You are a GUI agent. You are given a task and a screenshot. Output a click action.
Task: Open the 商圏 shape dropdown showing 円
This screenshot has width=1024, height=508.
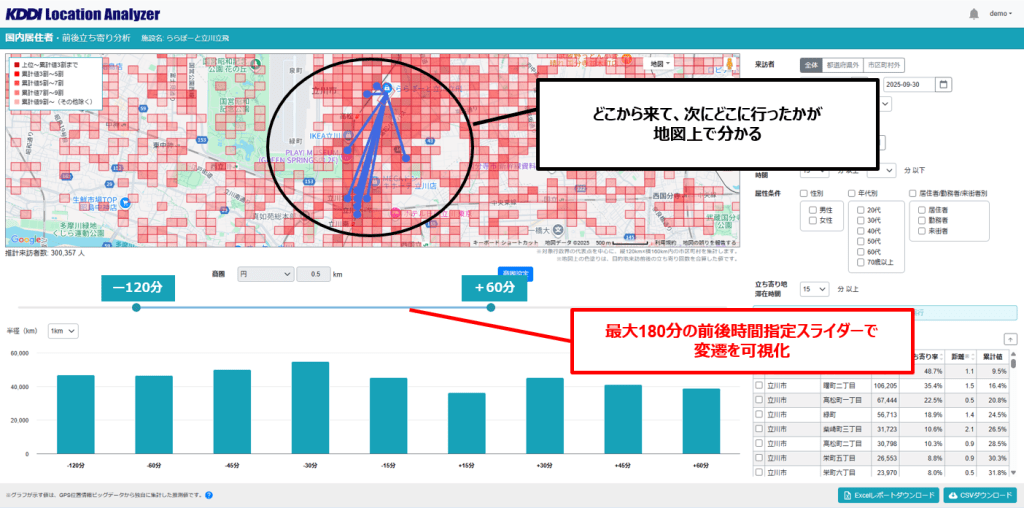264,275
